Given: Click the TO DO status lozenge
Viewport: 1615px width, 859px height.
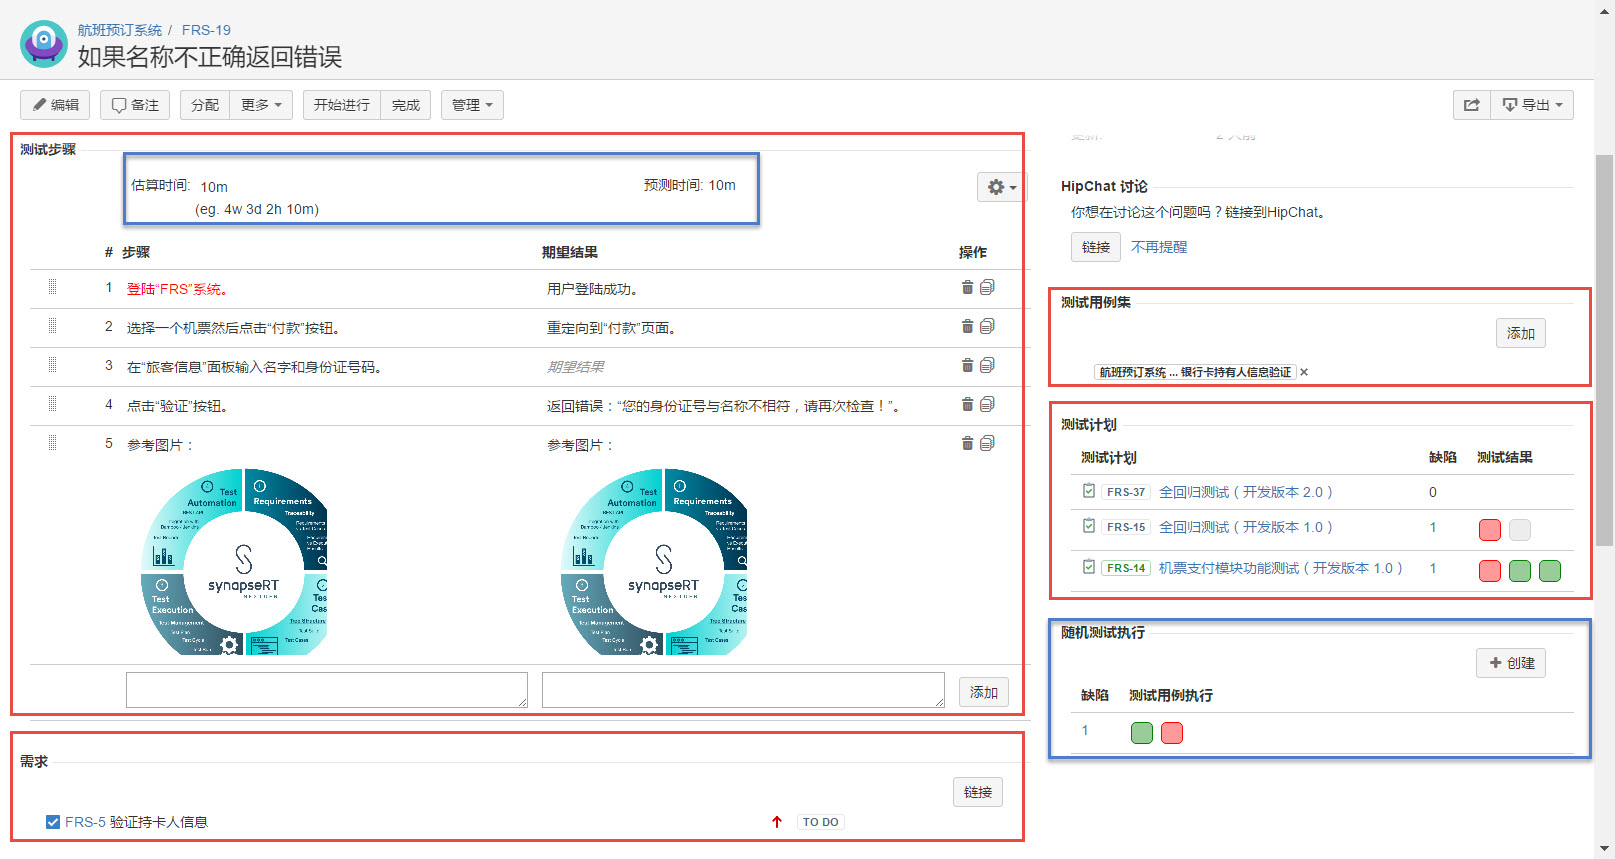Looking at the screenshot, I should click(x=821, y=822).
